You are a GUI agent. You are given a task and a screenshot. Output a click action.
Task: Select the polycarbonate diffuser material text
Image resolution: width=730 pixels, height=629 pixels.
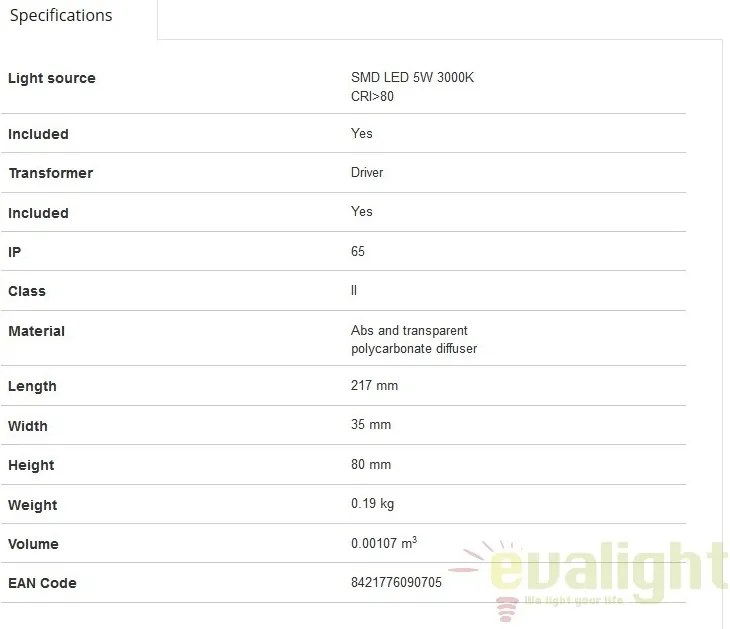pyautogui.click(x=414, y=349)
